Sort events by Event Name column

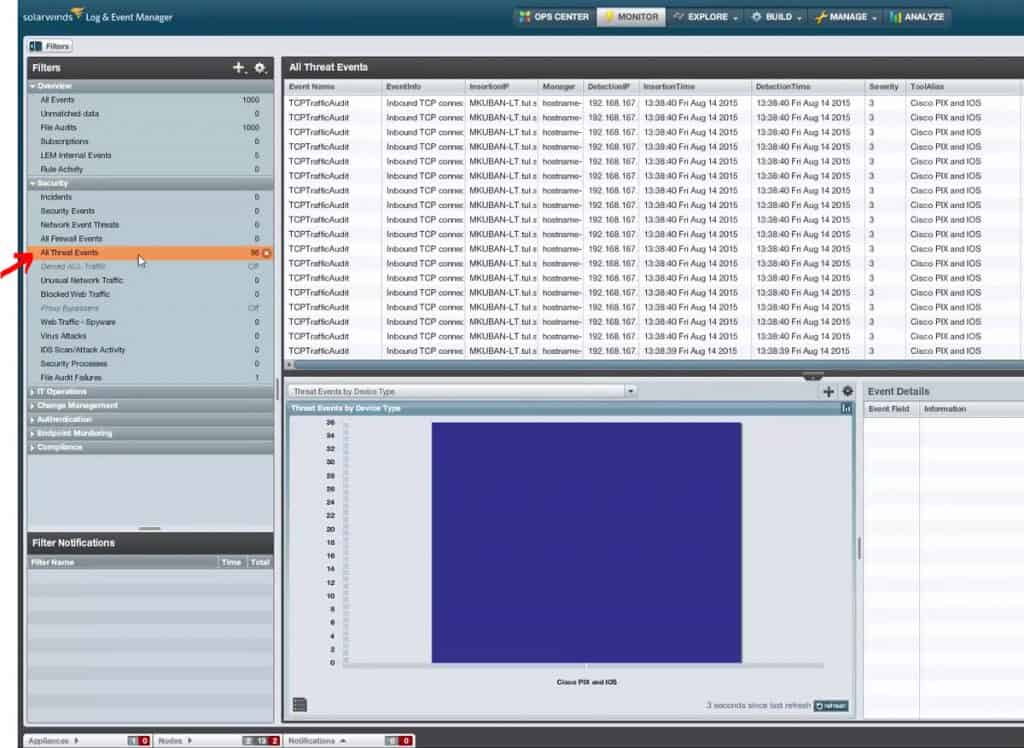tap(333, 86)
